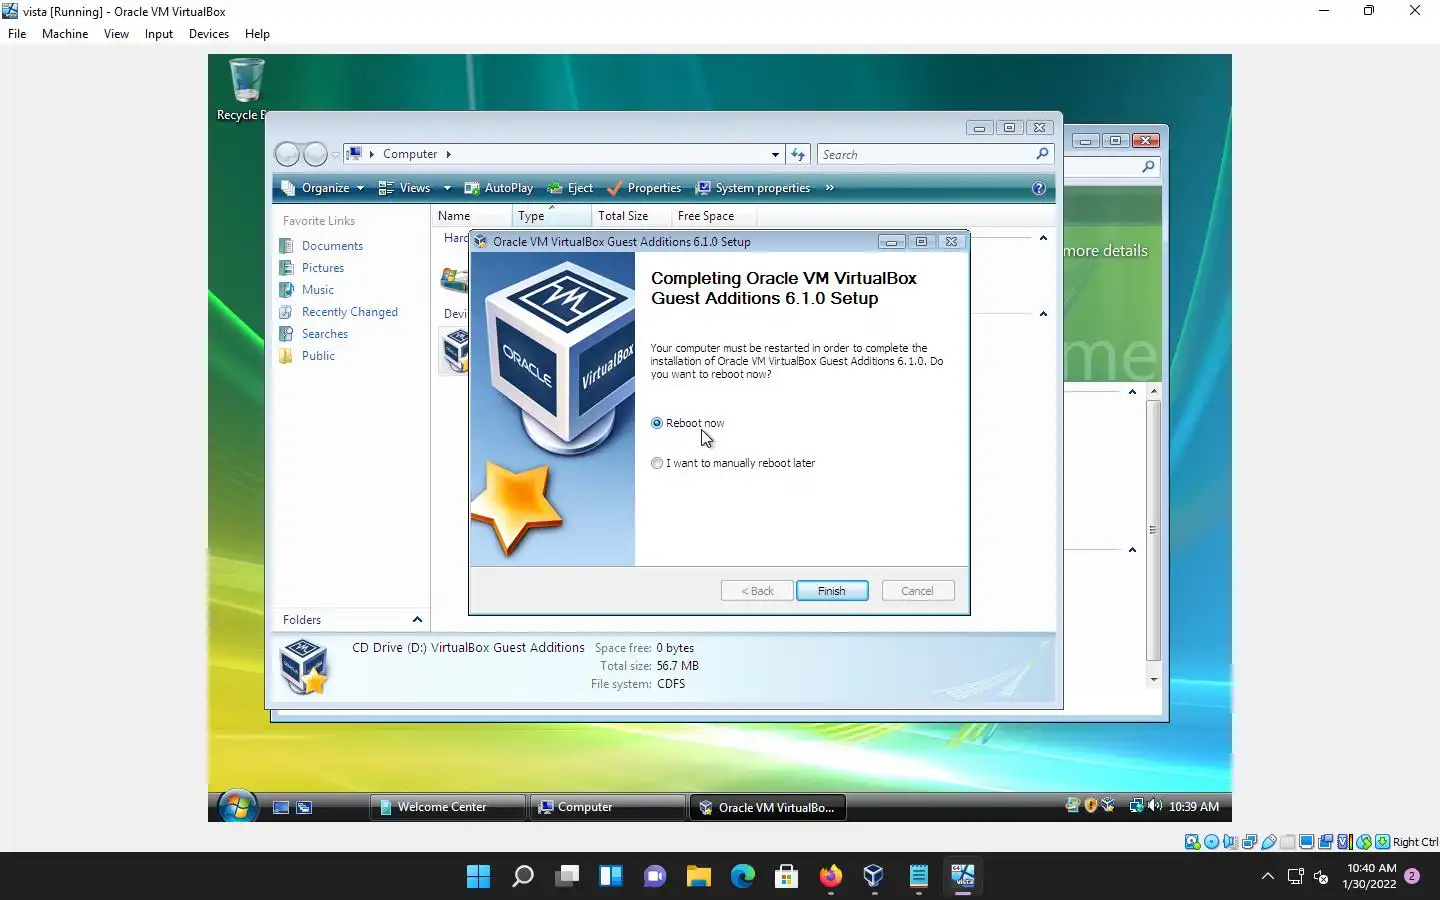The image size is (1440, 900).
Task: Click VirtualBox hard disk activity status icon
Action: (x=1192, y=842)
